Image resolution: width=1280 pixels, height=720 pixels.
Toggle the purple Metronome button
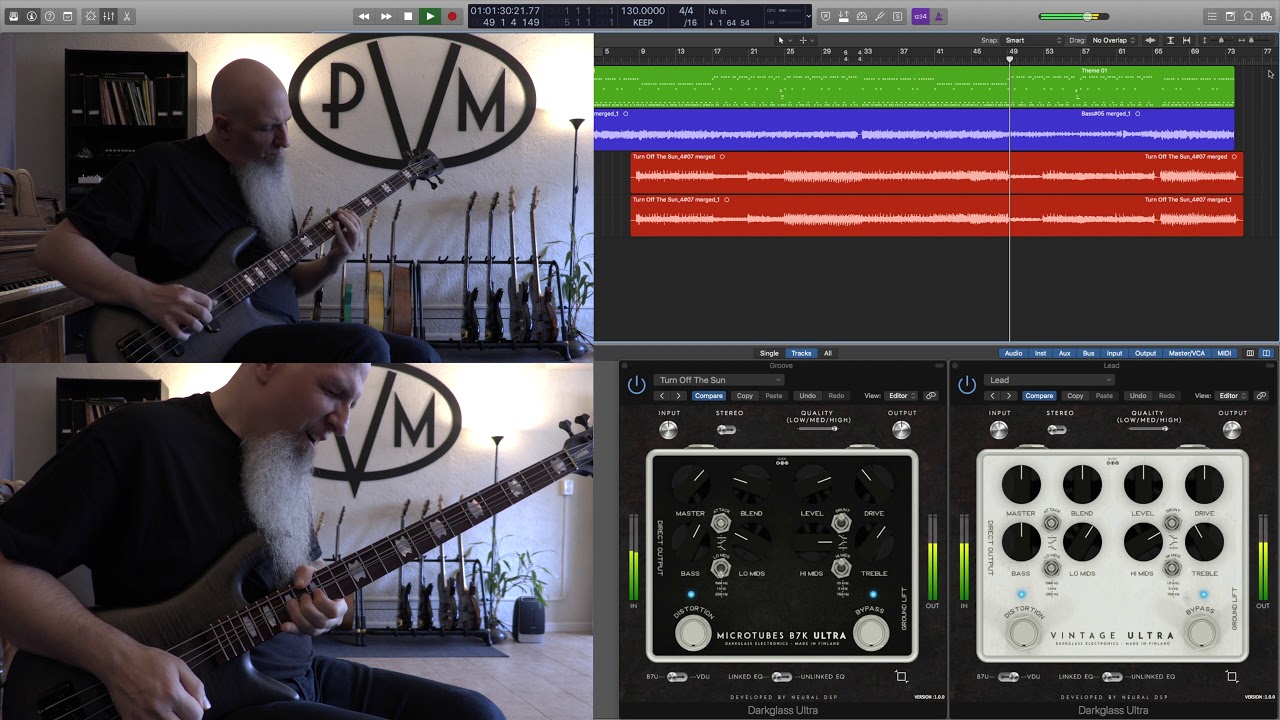938,16
